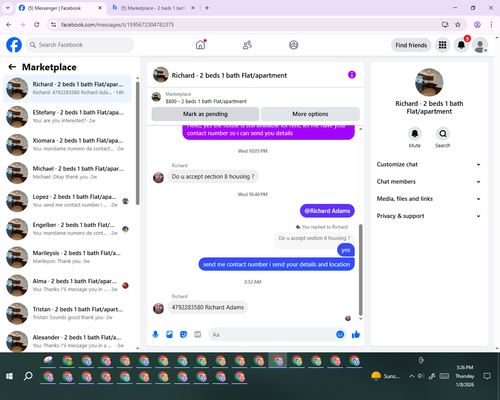This screenshot has height=400, width=500.
Task: Mute this conversation with bell icon
Action: pos(415,134)
